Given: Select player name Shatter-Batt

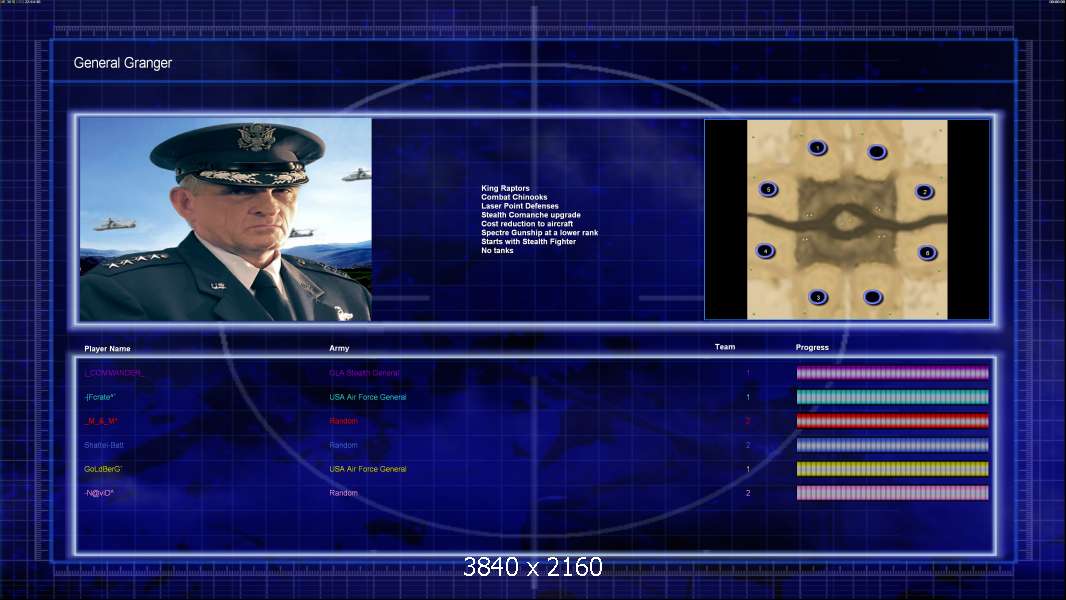Looking at the screenshot, I should tap(104, 445).
